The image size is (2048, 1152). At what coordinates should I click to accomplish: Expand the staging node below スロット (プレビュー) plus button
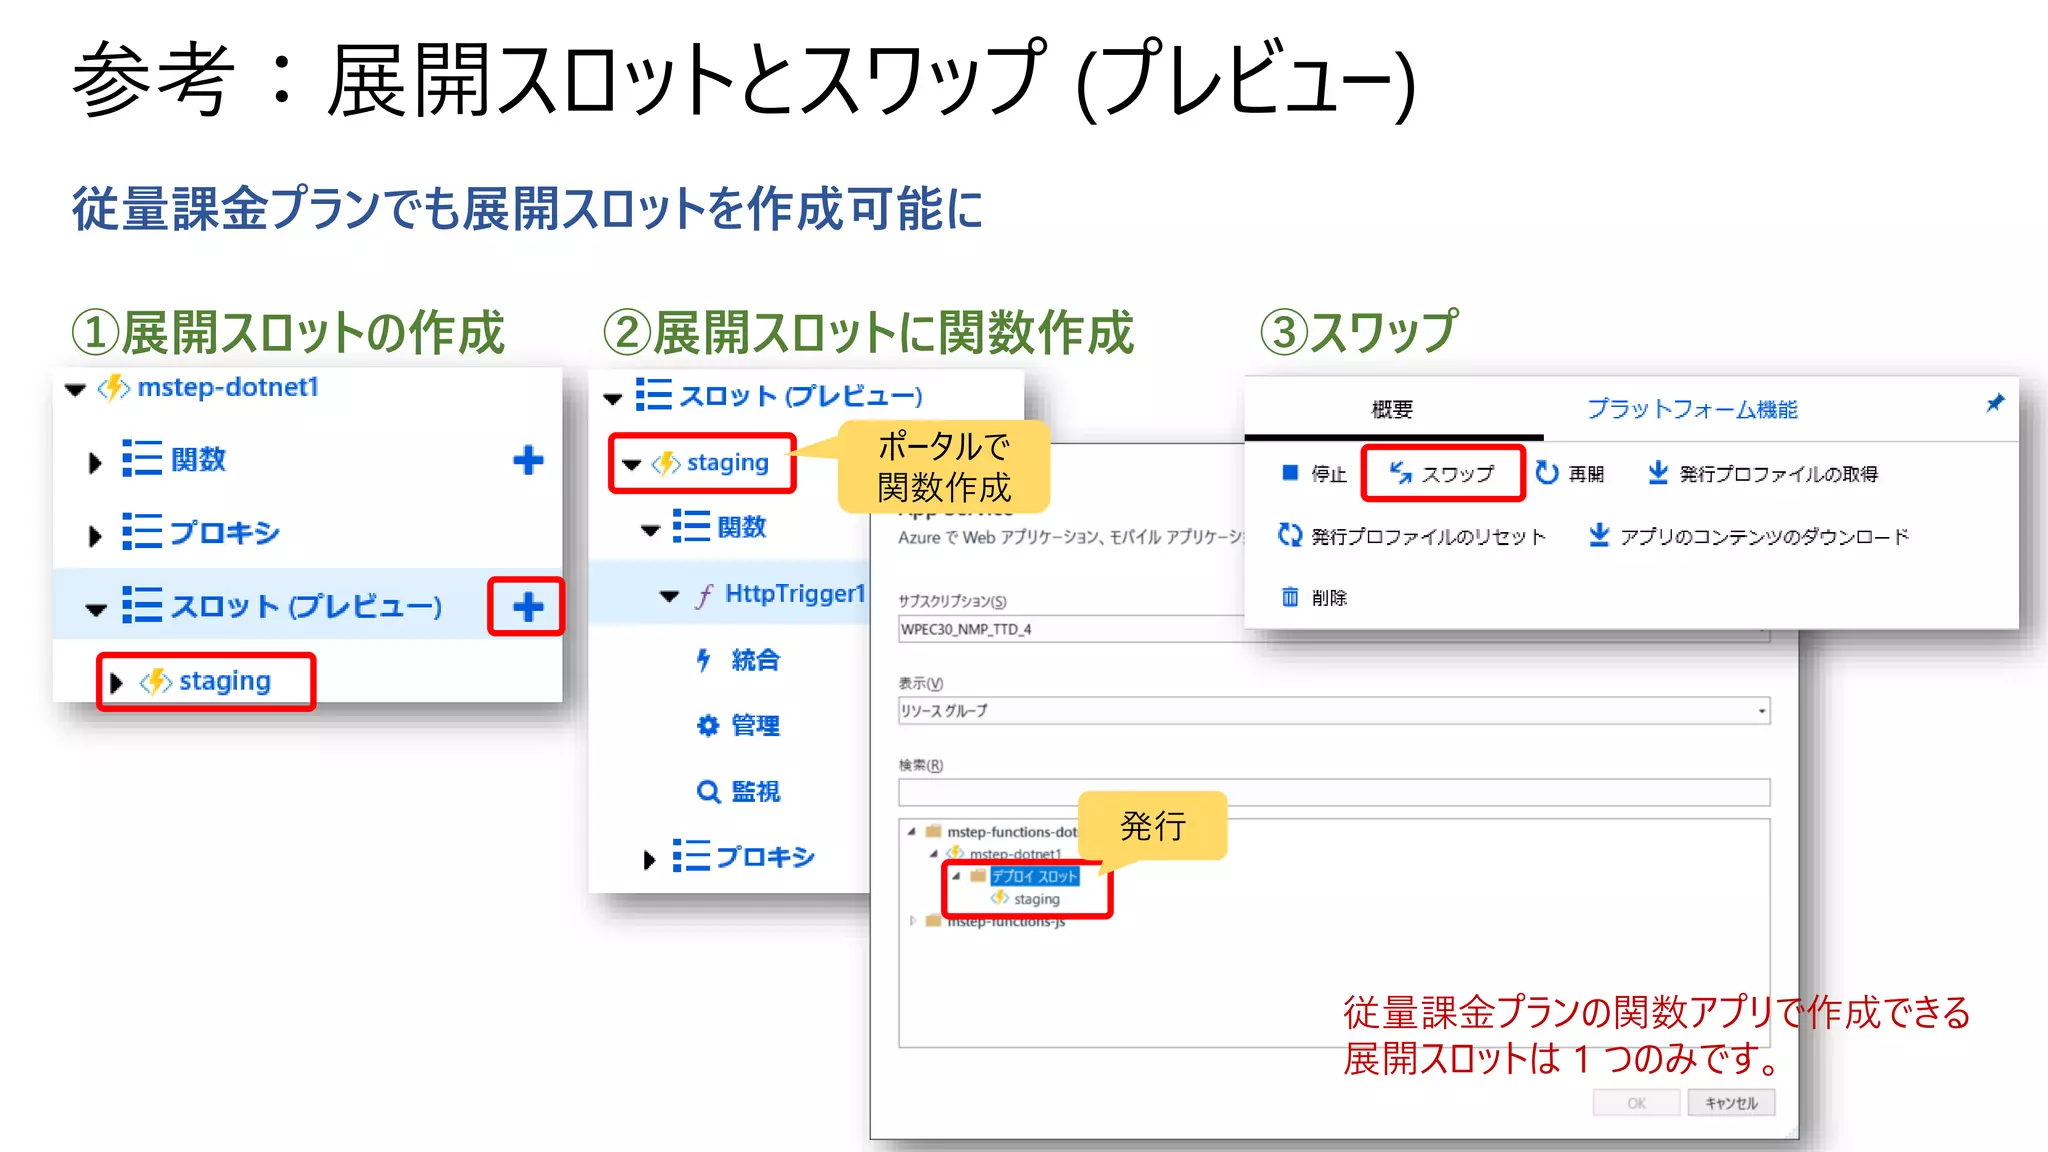pos(116,683)
